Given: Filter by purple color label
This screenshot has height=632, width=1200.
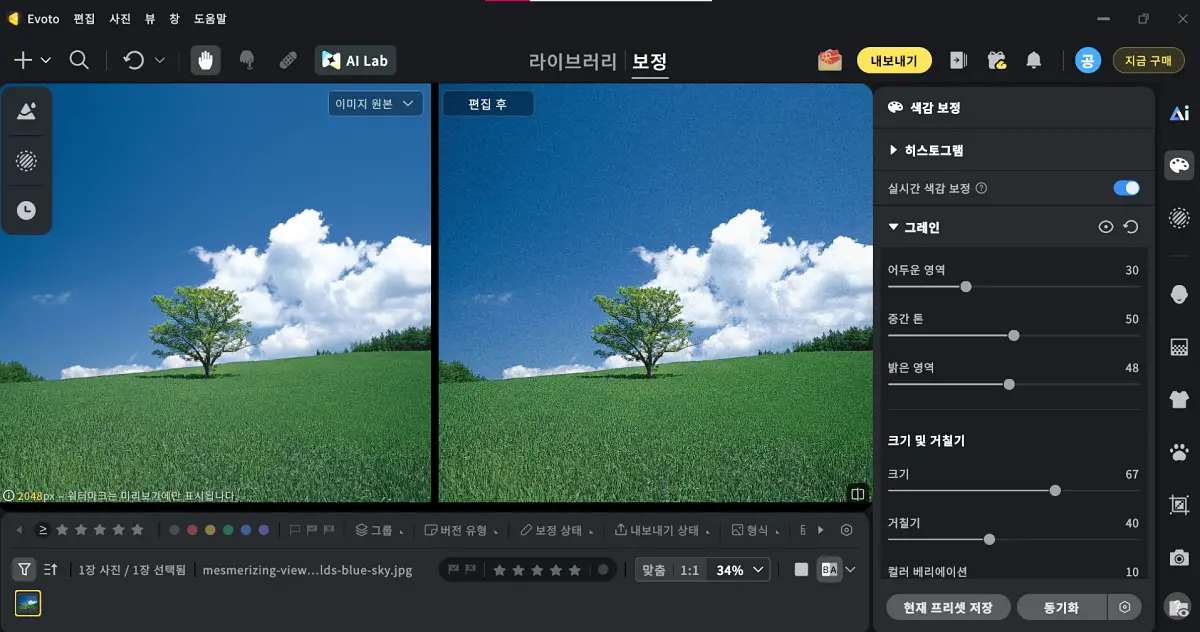Looking at the screenshot, I should tap(263, 530).
